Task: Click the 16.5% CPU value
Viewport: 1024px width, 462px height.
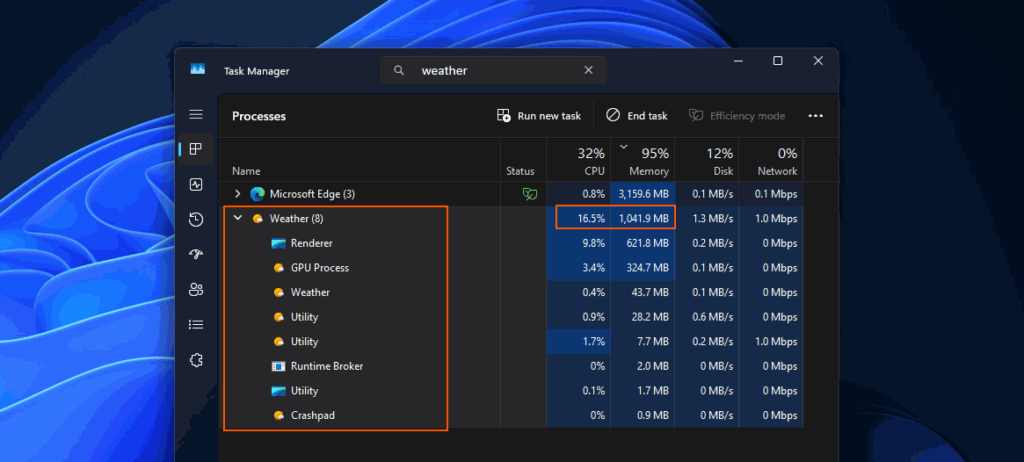Action: tap(591, 219)
